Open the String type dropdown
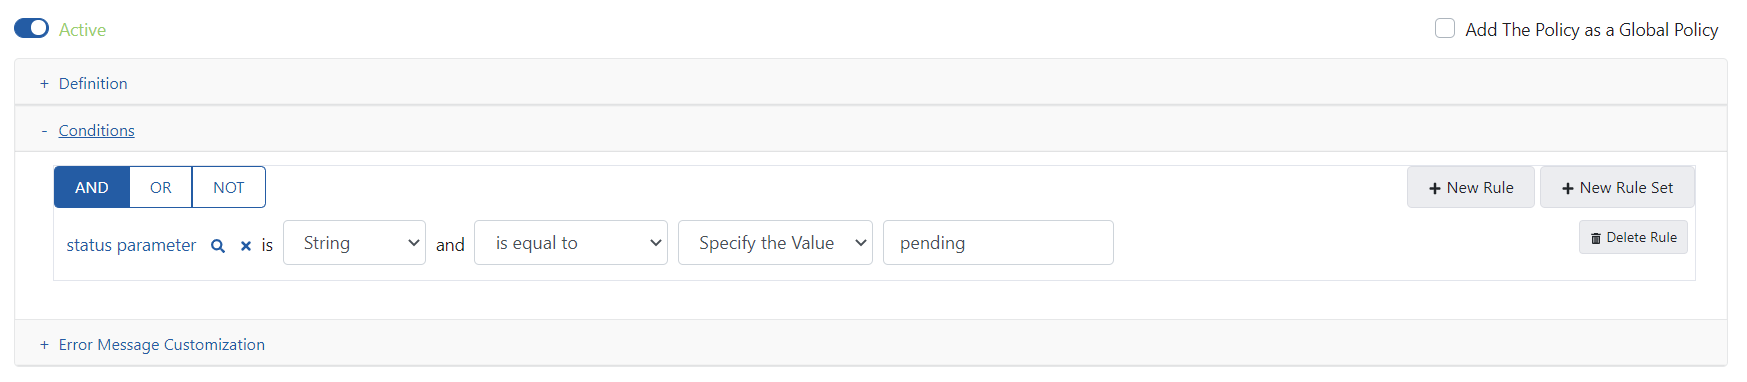The width and height of the screenshot is (1747, 382). click(x=354, y=243)
